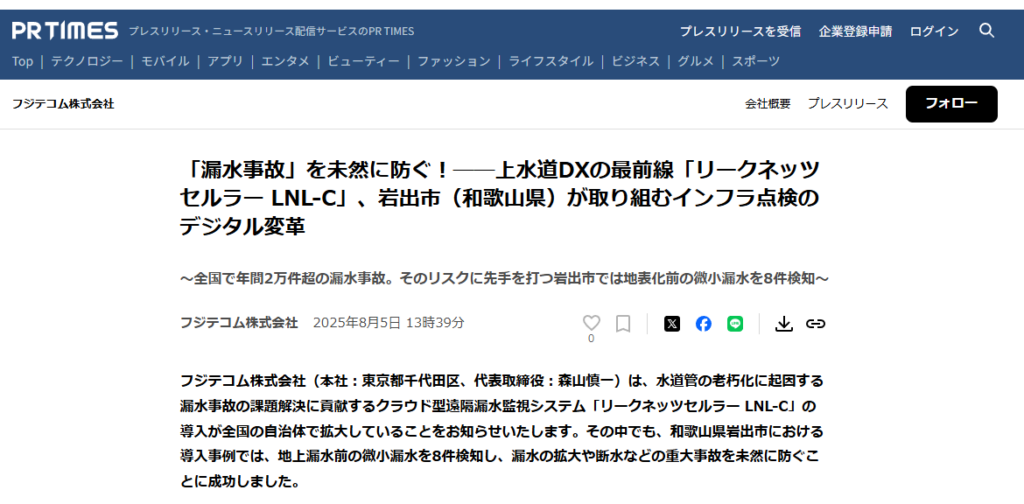Download the press release via download icon
This screenshot has width=1024, height=504.
[x=784, y=323]
